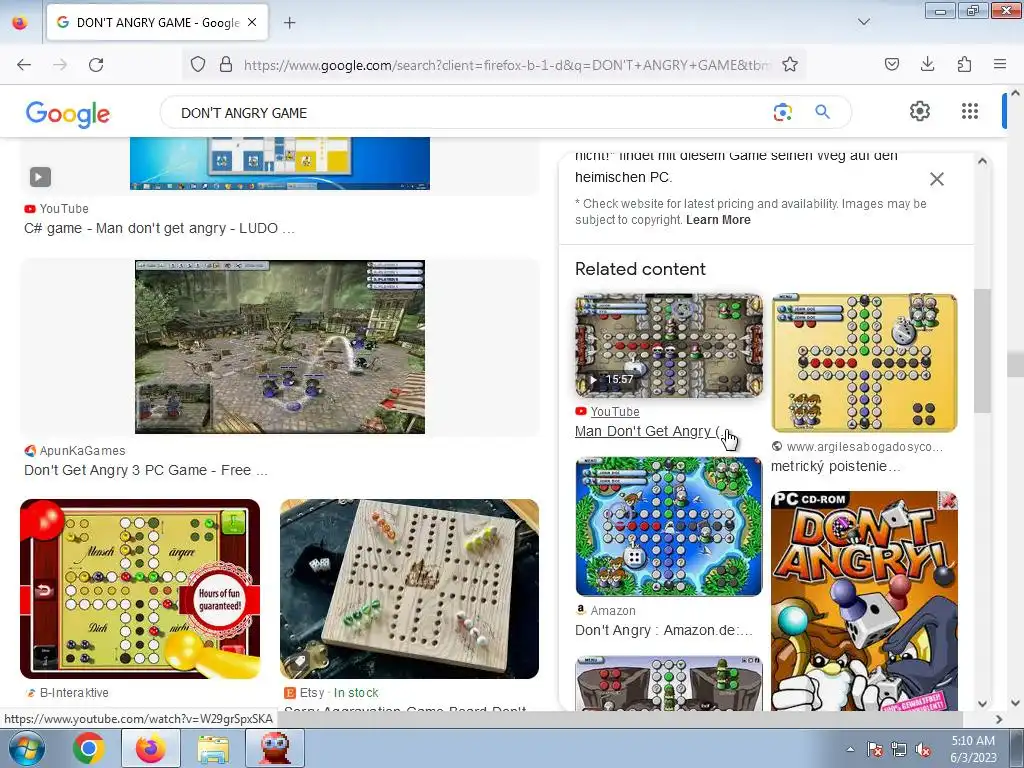Viewport: 1024px width, 768px height.
Task: Open the Google quick settings gear
Action: (x=920, y=111)
